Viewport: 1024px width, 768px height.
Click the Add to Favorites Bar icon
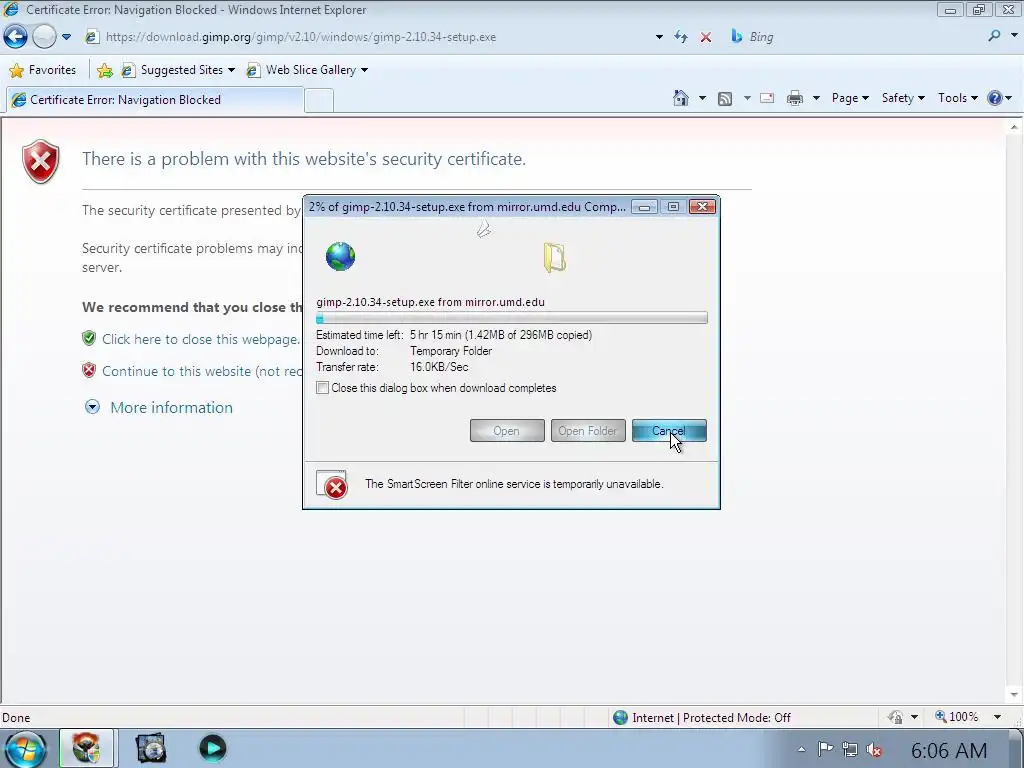[104, 70]
